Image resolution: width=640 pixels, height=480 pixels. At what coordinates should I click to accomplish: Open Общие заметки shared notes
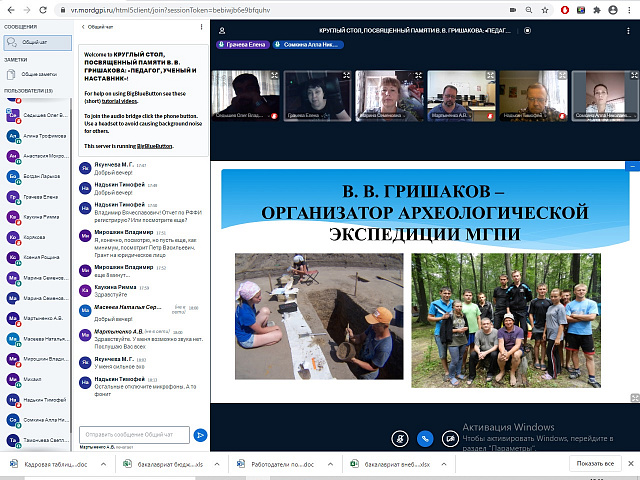[x=36, y=74]
